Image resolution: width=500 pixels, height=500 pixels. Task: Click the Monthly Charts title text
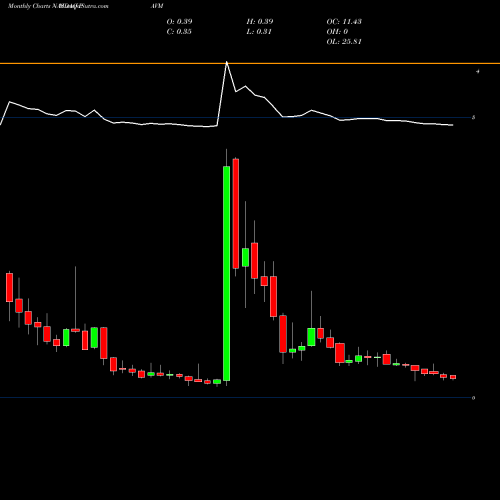click(29, 6)
